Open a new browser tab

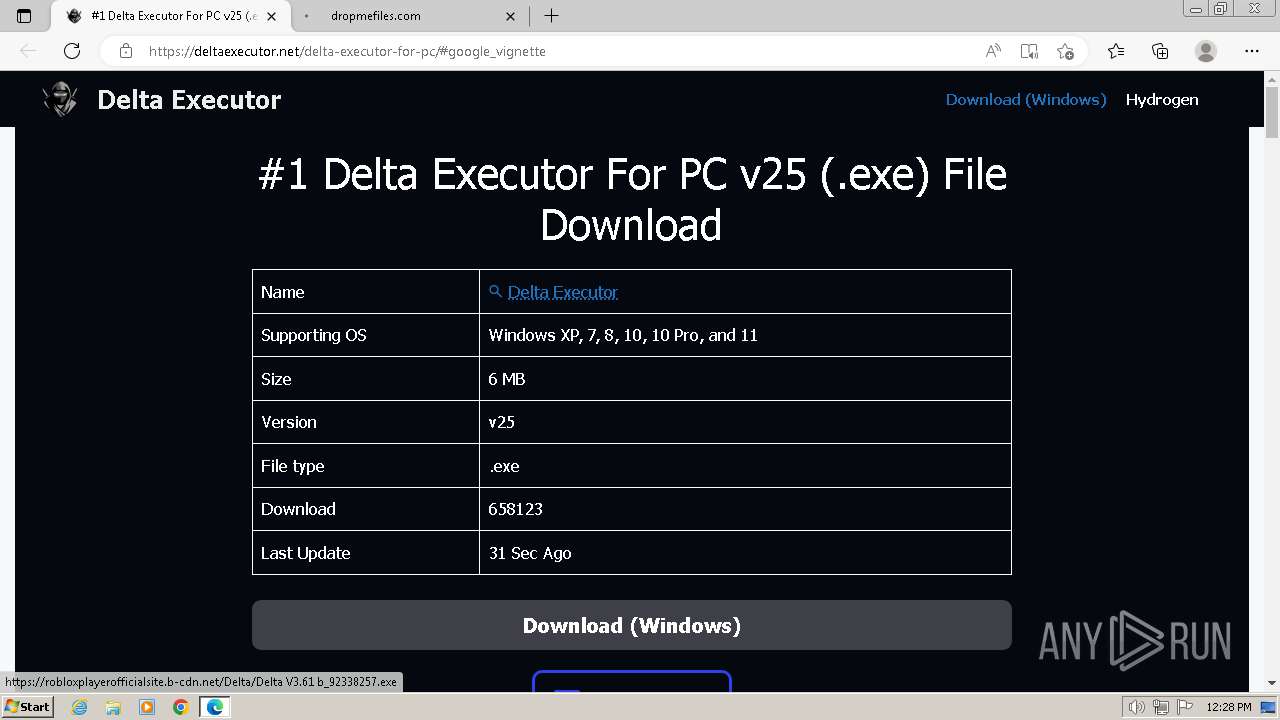pyautogui.click(x=551, y=16)
